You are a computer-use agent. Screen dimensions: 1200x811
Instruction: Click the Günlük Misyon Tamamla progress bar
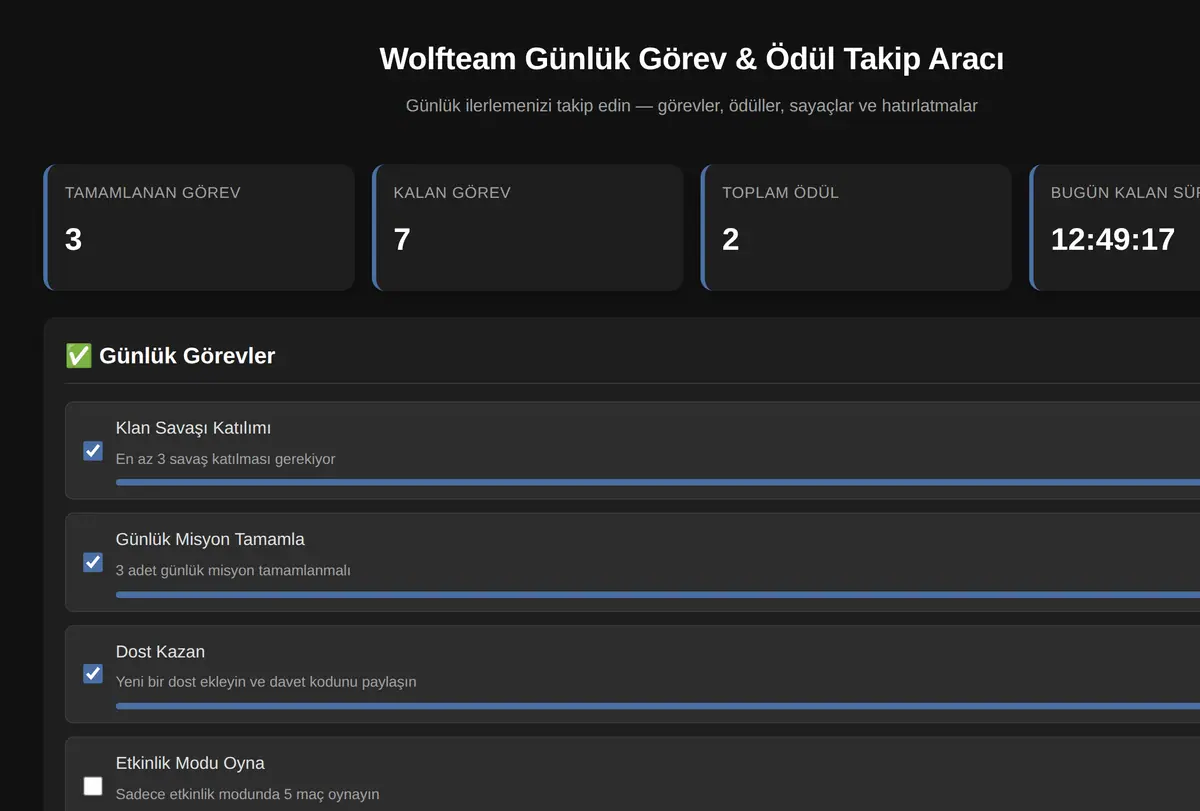[x=658, y=594]
